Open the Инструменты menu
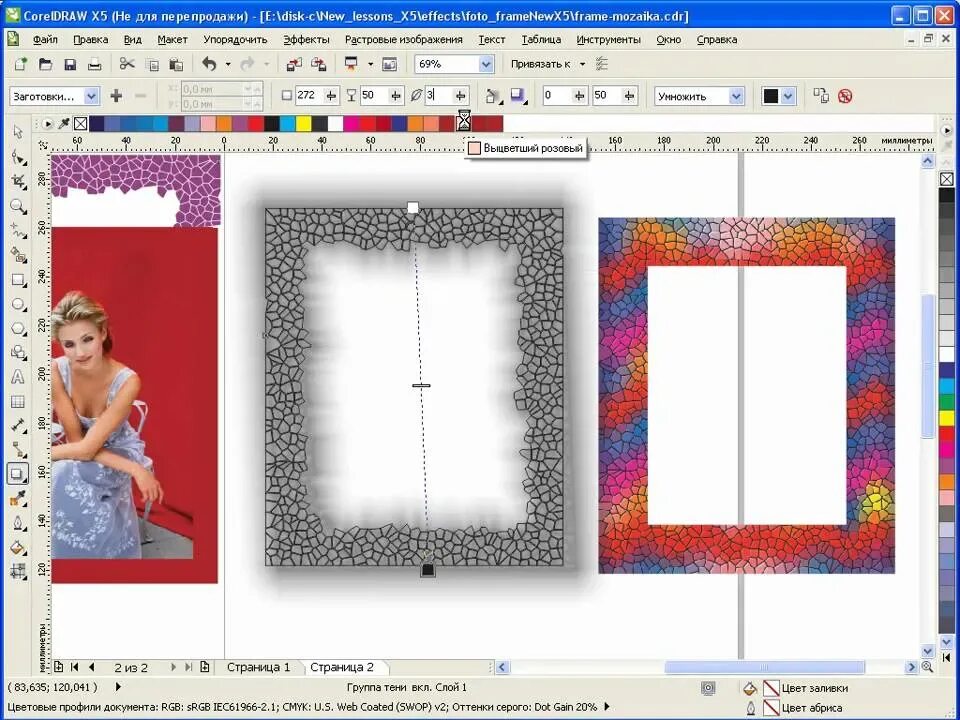960x720 pixels. point(609,39)
